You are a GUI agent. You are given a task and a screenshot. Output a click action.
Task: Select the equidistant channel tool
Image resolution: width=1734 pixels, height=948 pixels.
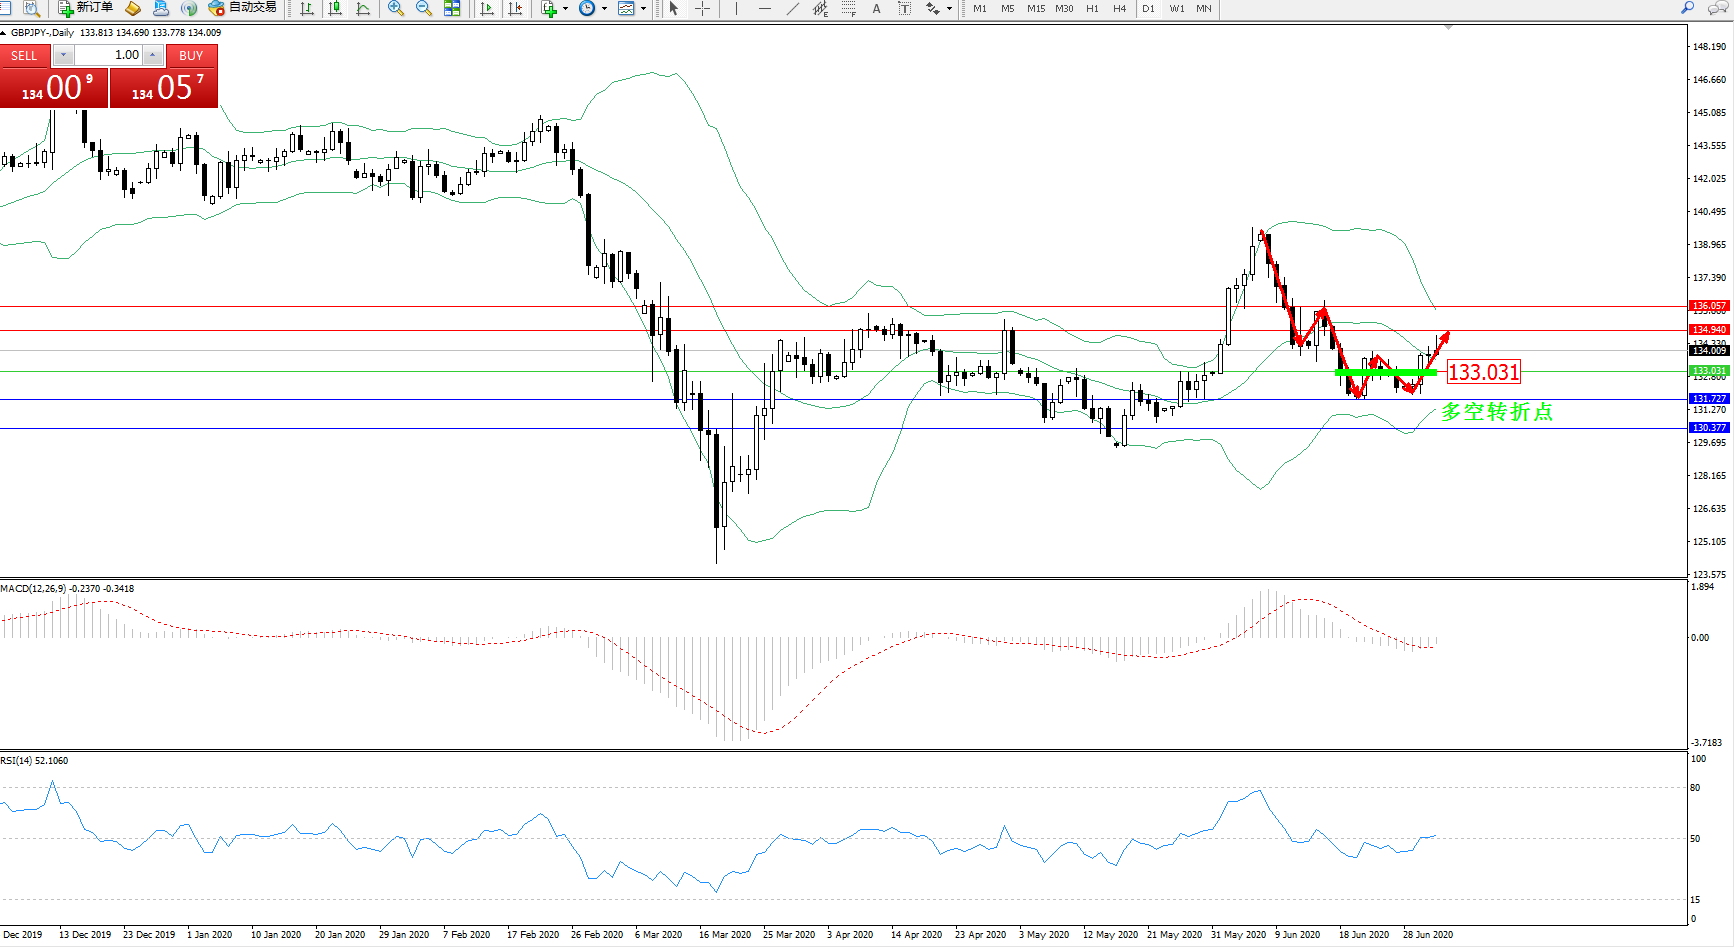pos(820,8)
